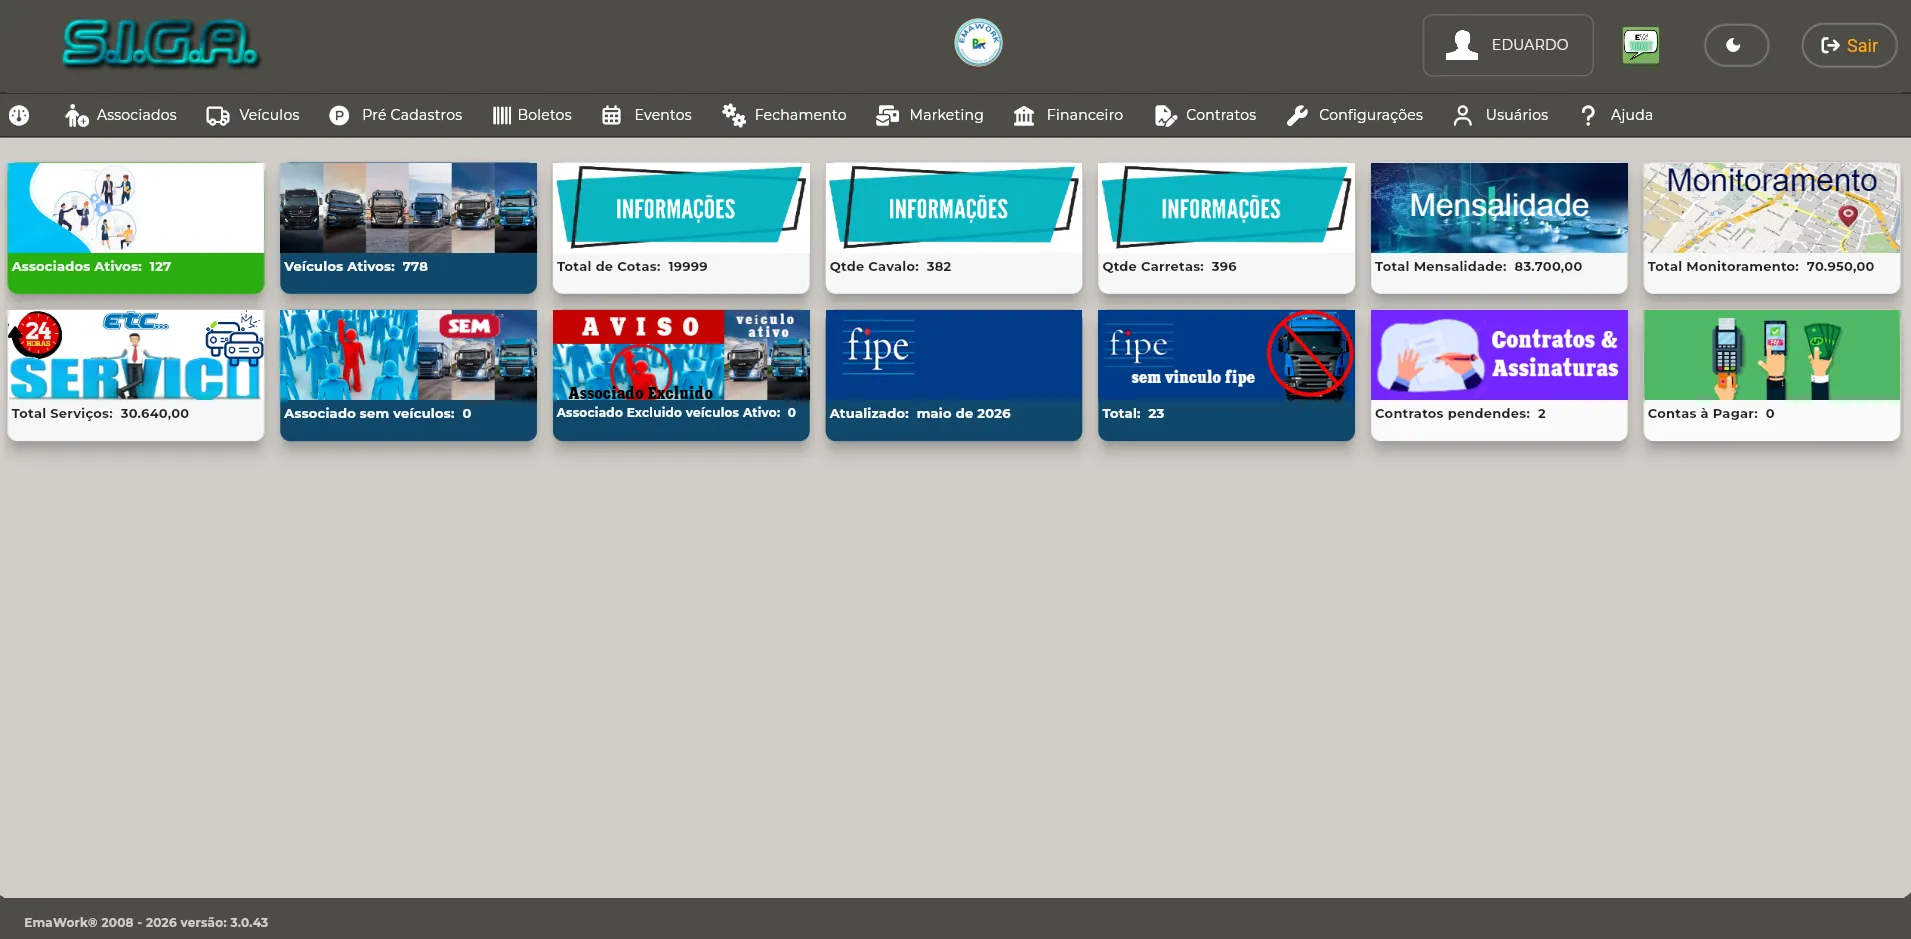Open the Financeiro menu
1911x939 pixels.
(x=1068, y=116)
